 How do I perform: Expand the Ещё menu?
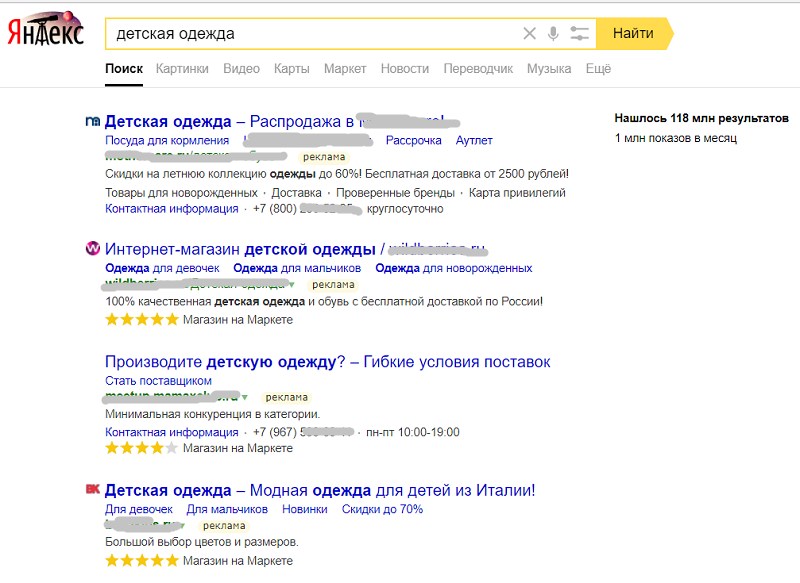coord(598,69)
